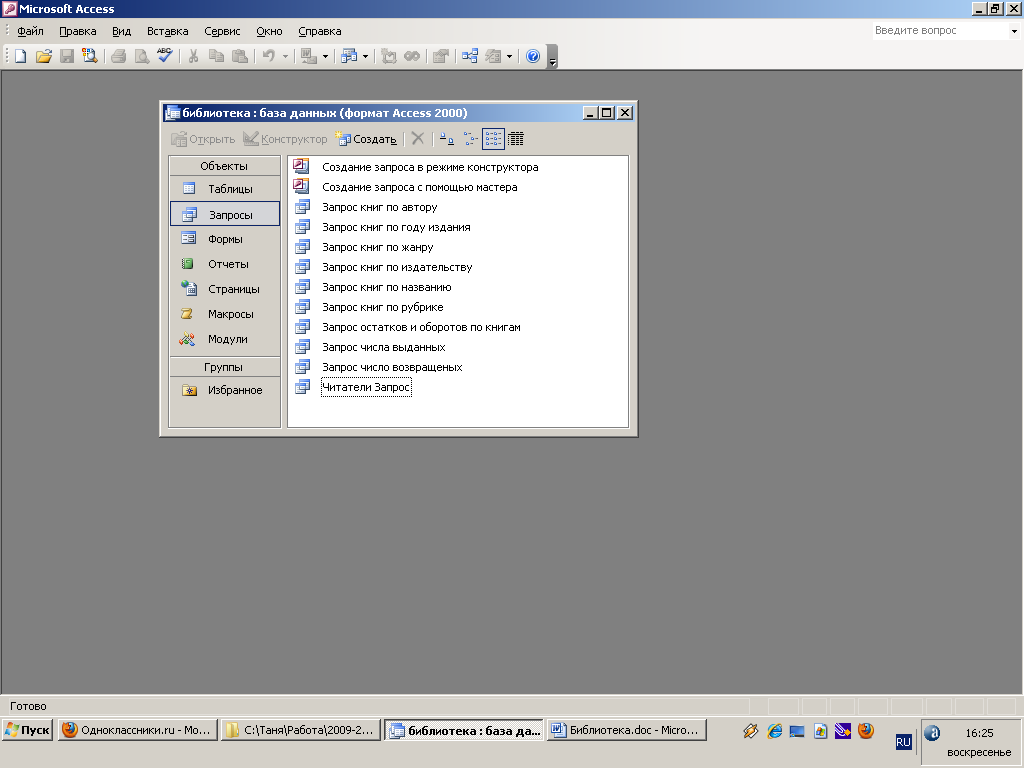Open the Файл menu
This screenshot has width=1024, height=768.
[30, 31]
